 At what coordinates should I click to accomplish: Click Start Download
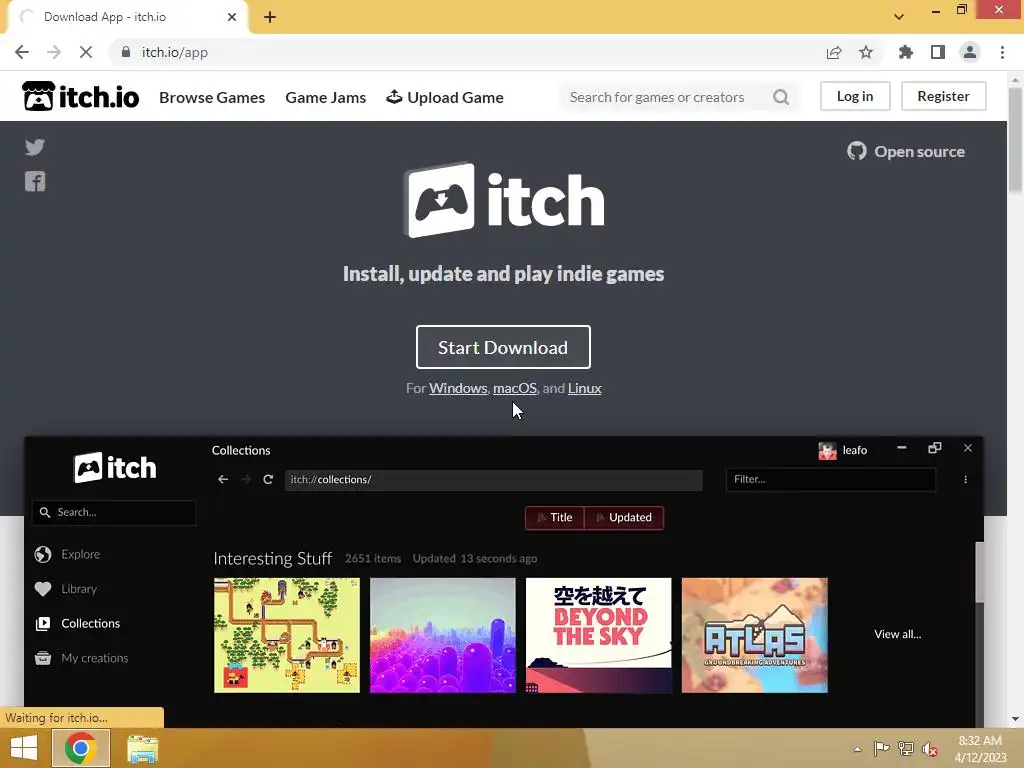pos(503,347)
